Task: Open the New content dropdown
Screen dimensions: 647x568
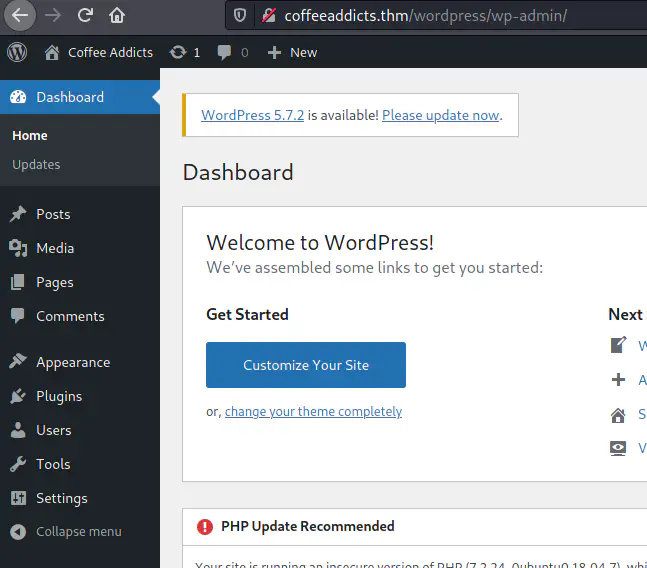Action: [292, 52]
